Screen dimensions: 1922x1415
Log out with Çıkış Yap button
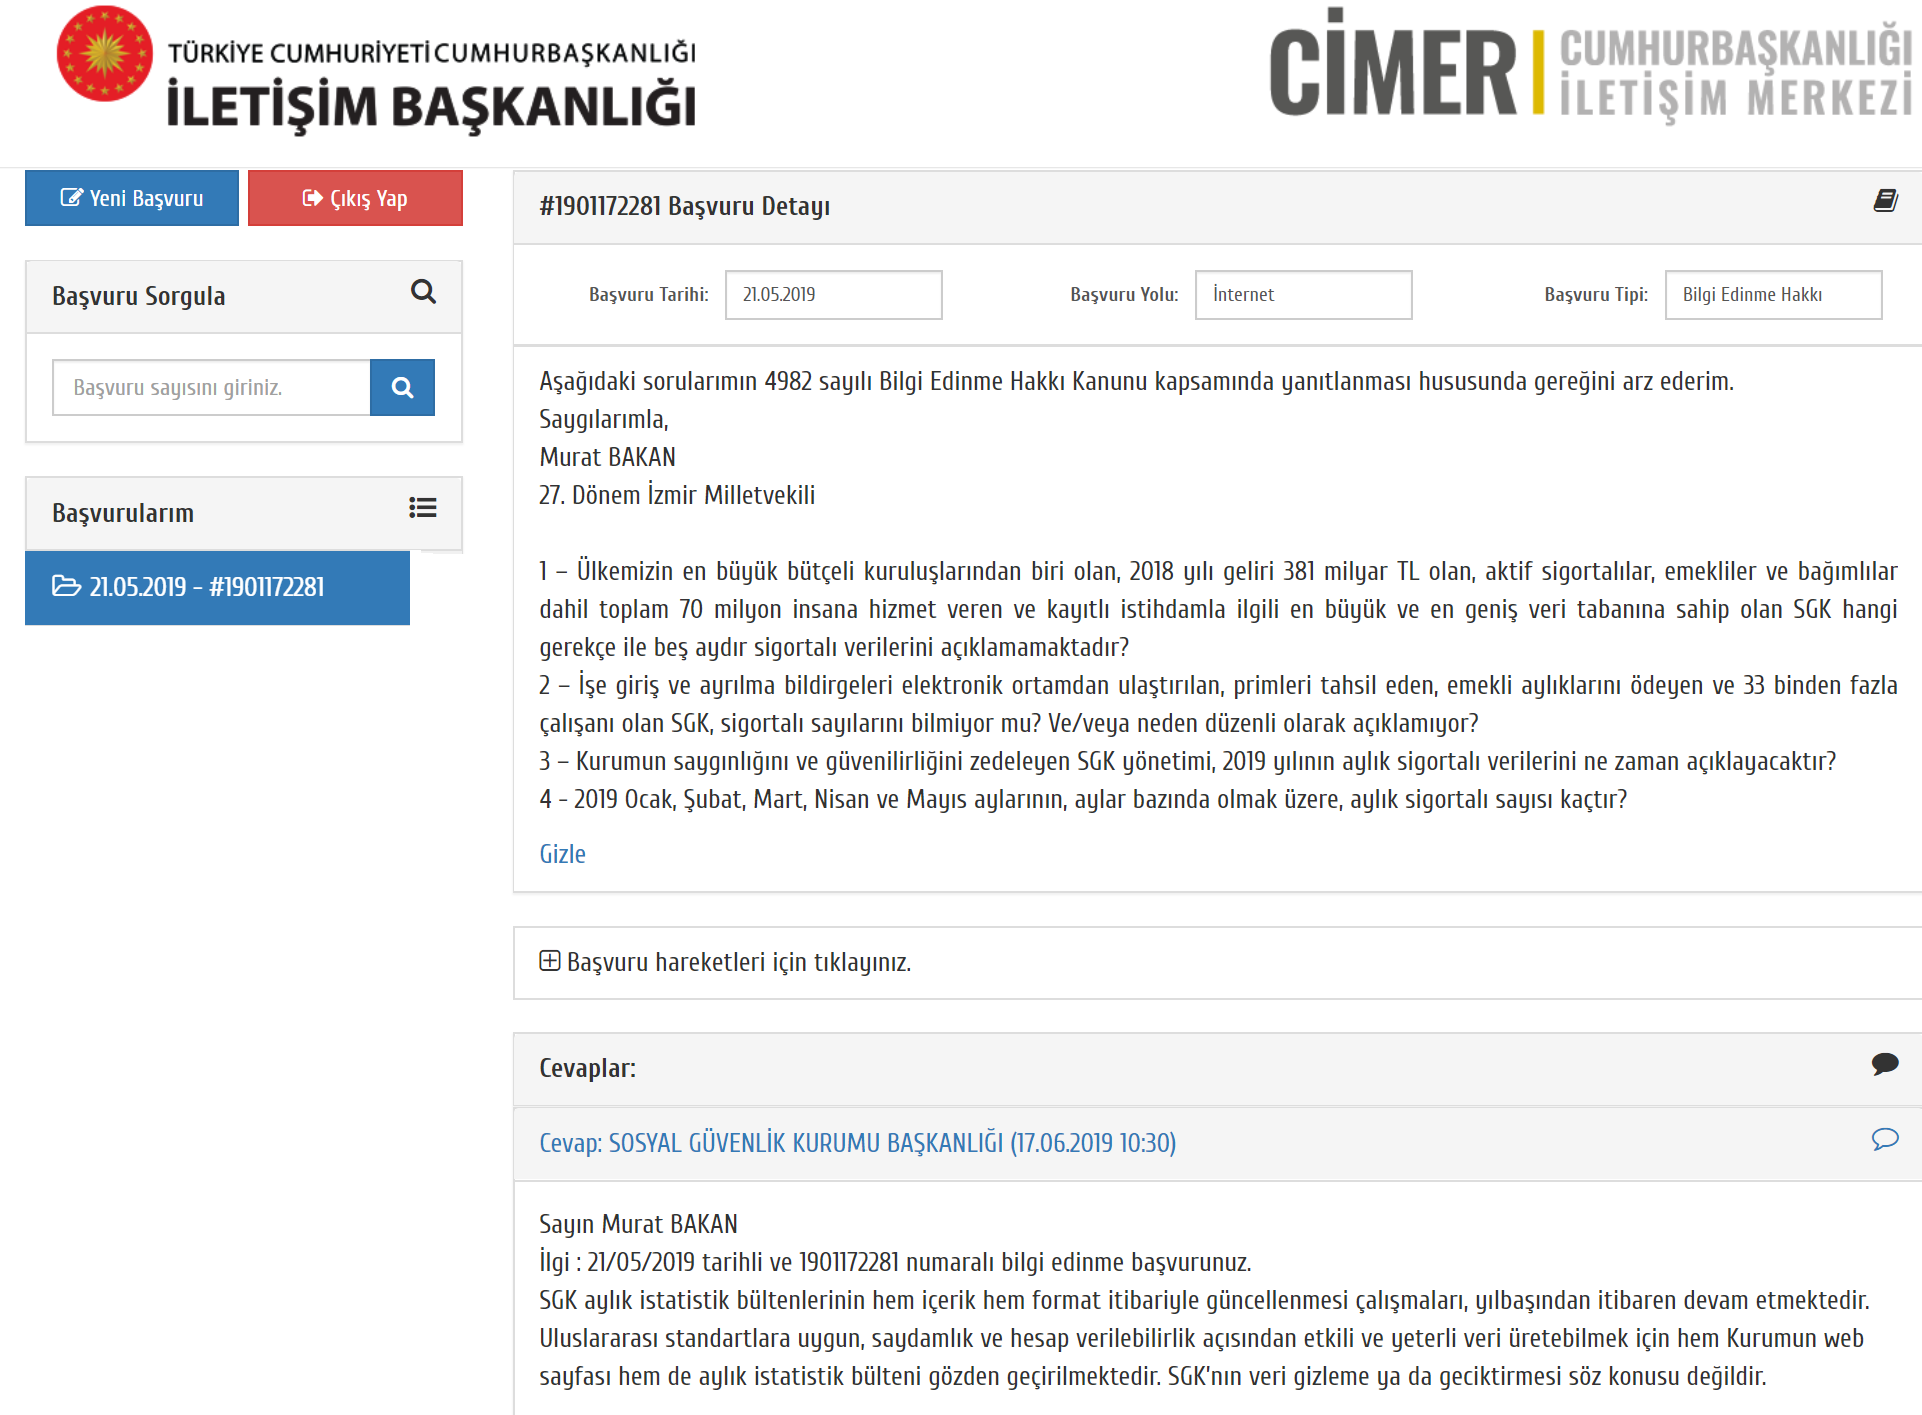pos(355,198)
